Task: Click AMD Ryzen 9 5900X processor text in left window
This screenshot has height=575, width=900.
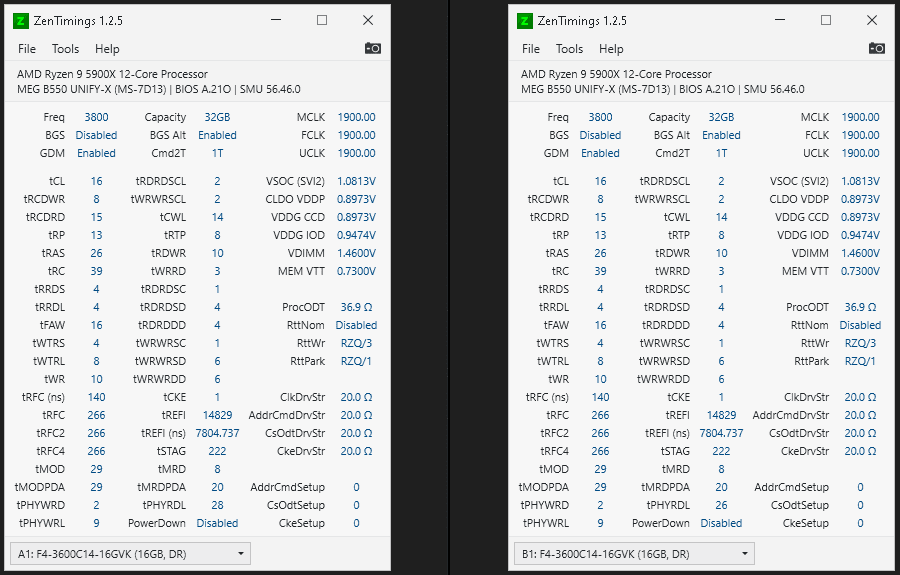Action: click(112, 74)
